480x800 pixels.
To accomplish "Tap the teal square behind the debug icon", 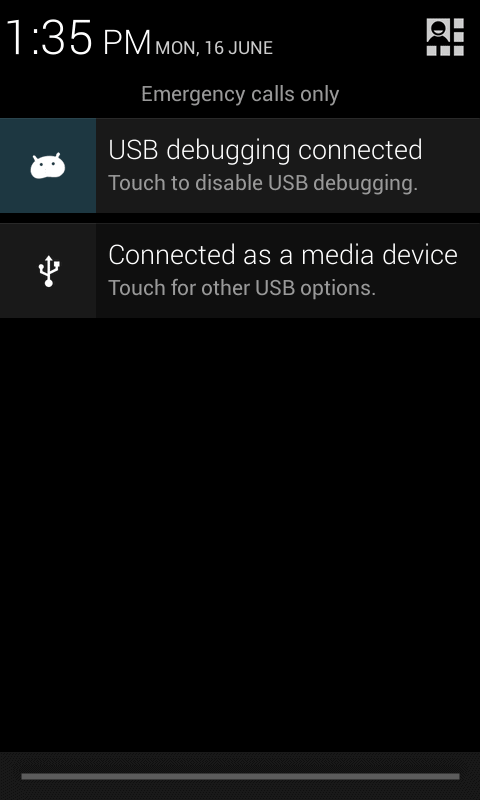I will 48,166.
